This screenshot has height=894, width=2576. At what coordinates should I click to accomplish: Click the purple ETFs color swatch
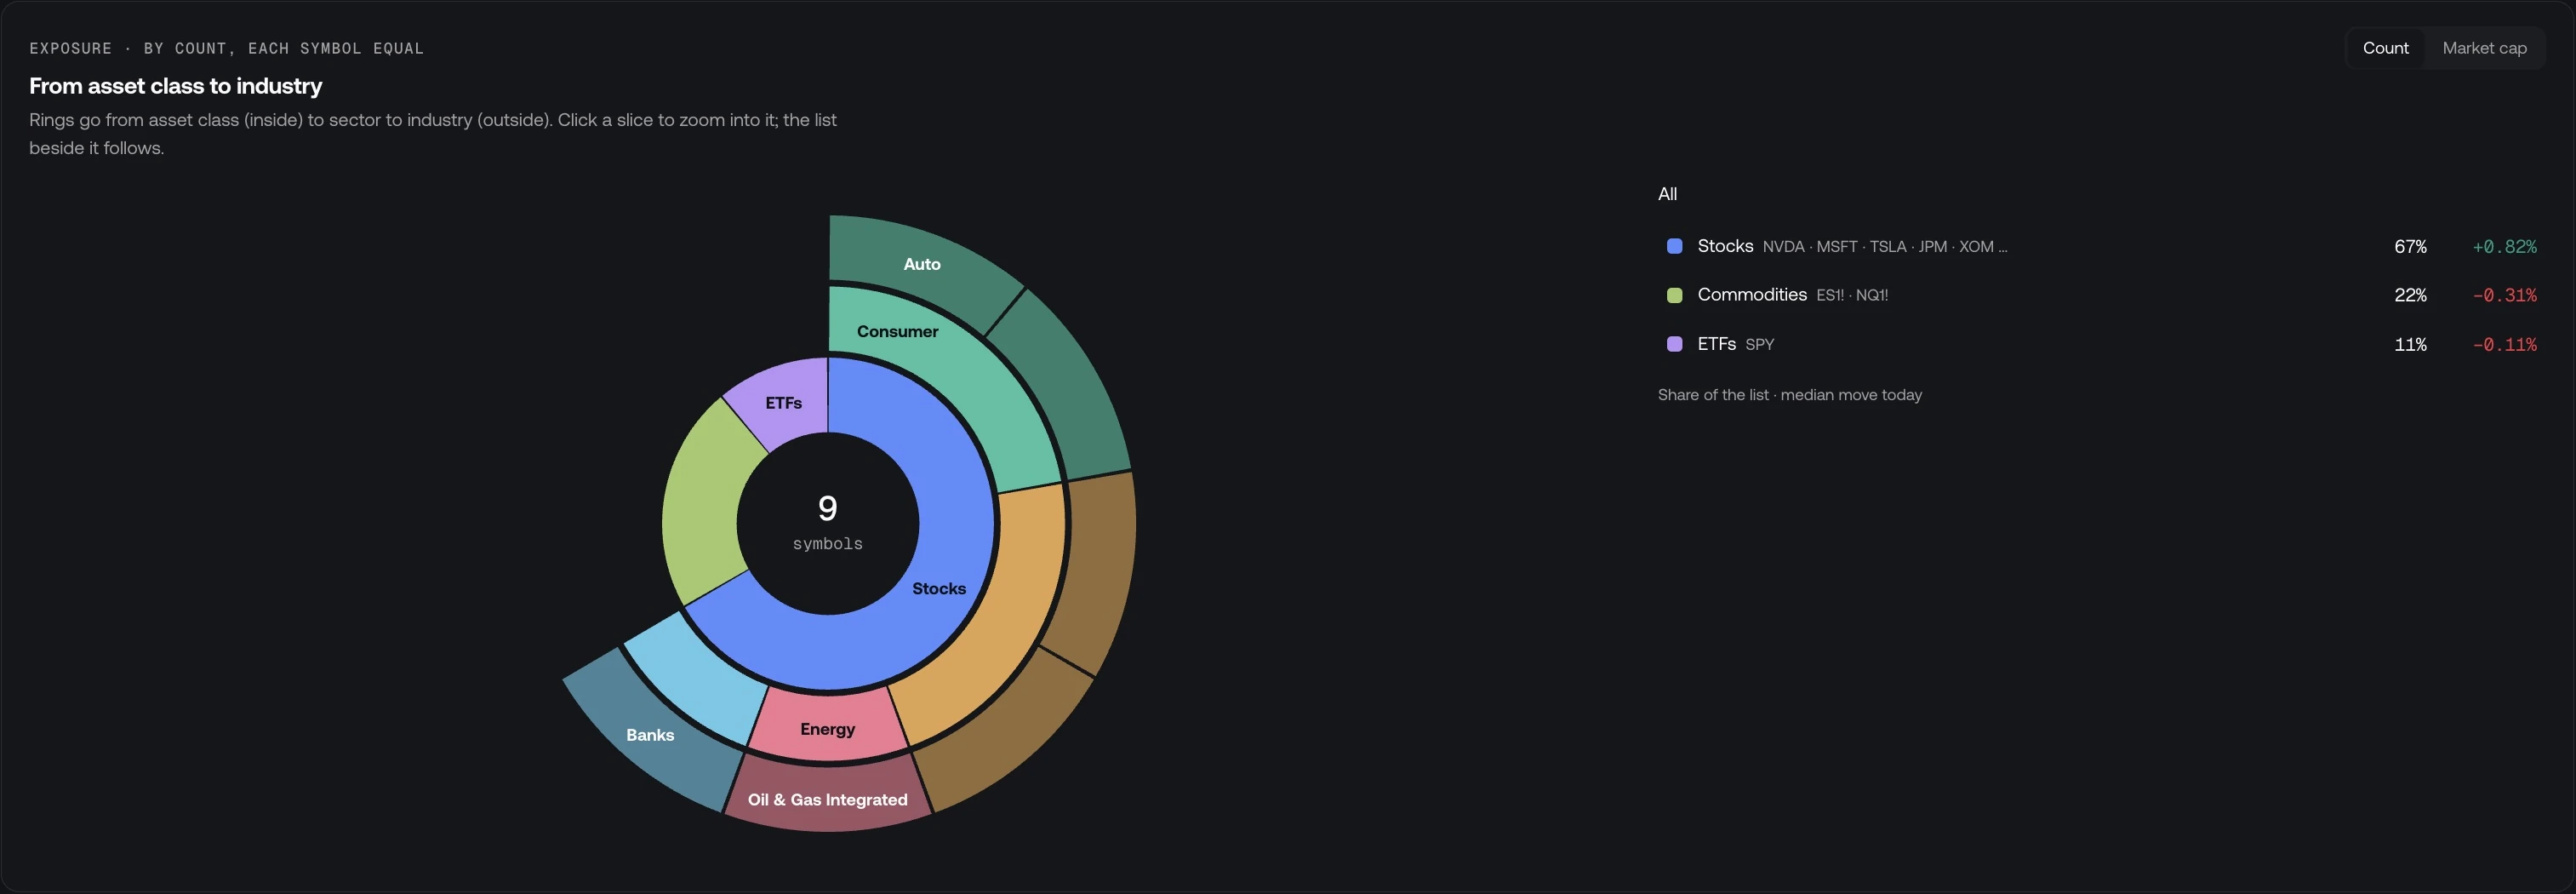tap(1674, 344)
